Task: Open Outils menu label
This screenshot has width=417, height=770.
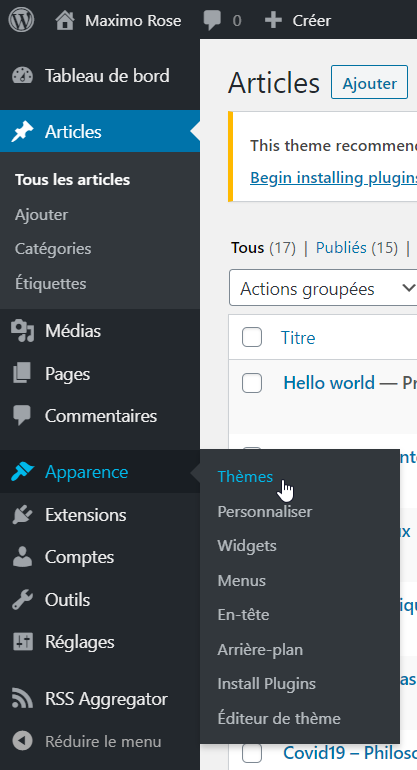Action: 67,600
